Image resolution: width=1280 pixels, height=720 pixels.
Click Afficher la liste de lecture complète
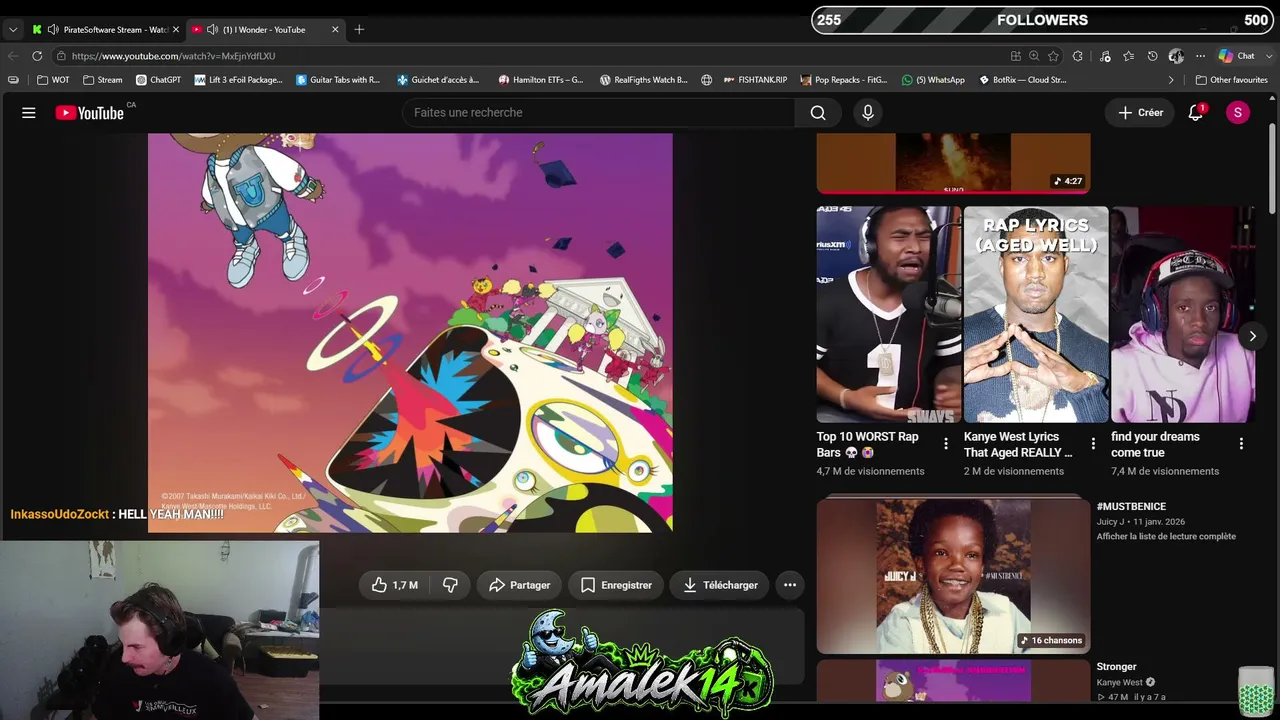[x=1166, y=537]
